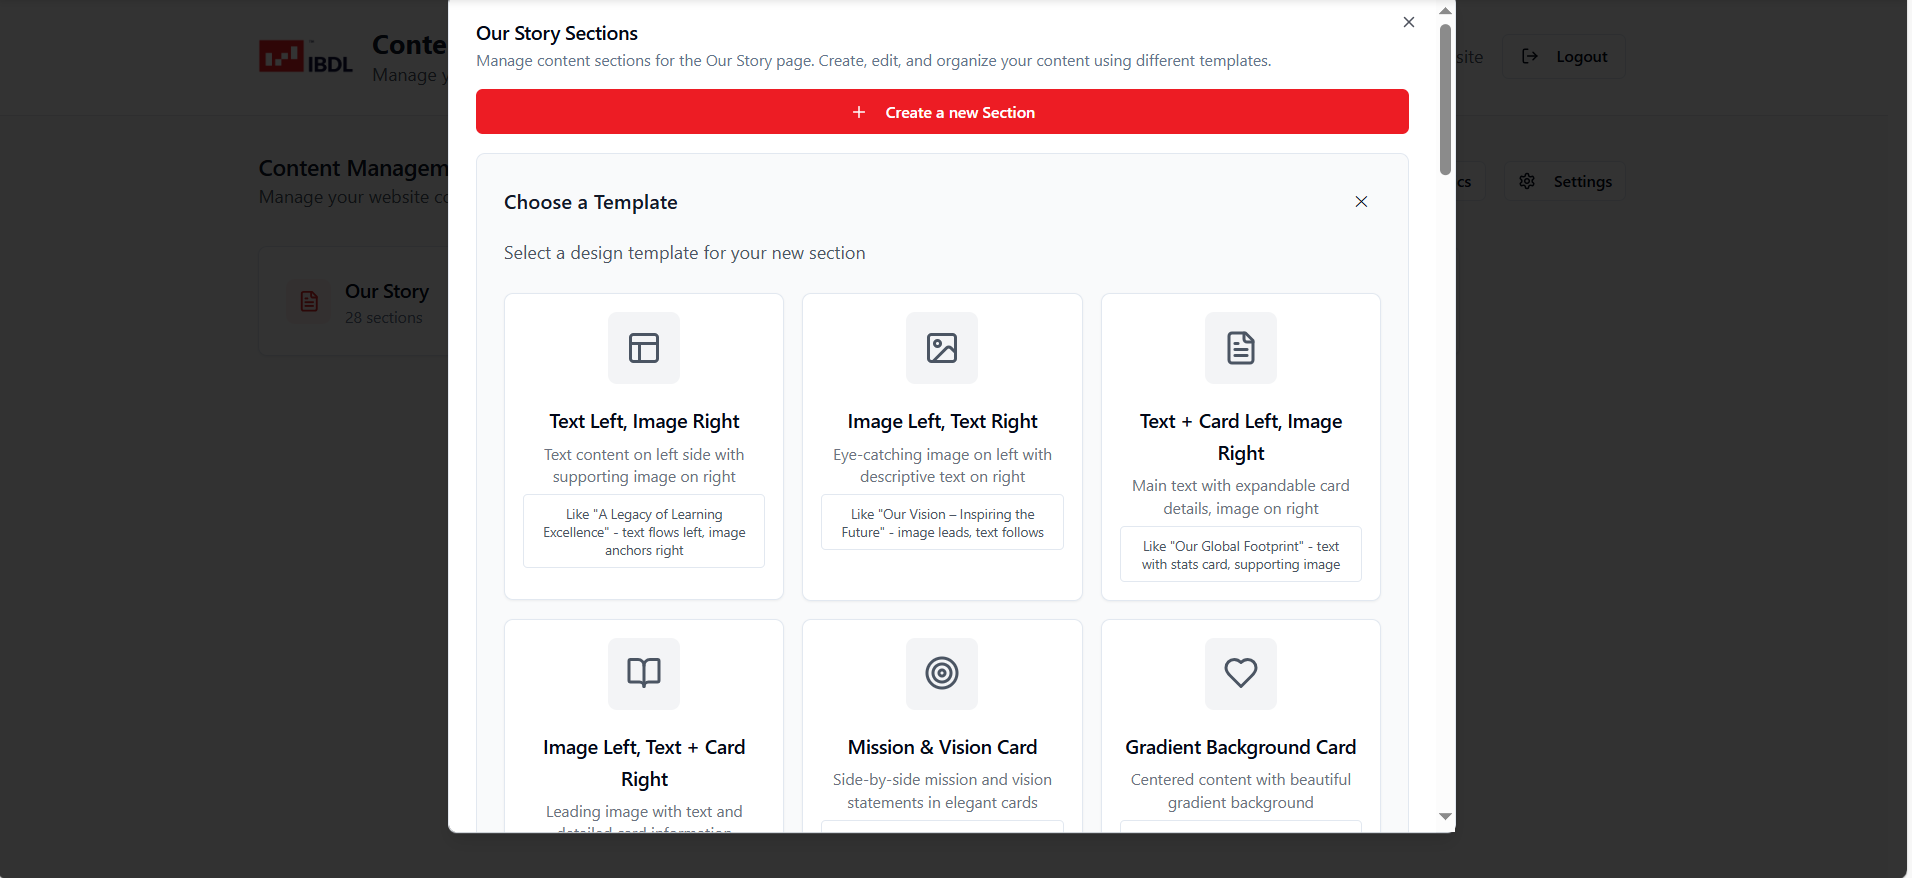Viewport: 1912px width, 878px height.
Task: Click the document icon for Text + Card Left
Action: pos(1240,348)
